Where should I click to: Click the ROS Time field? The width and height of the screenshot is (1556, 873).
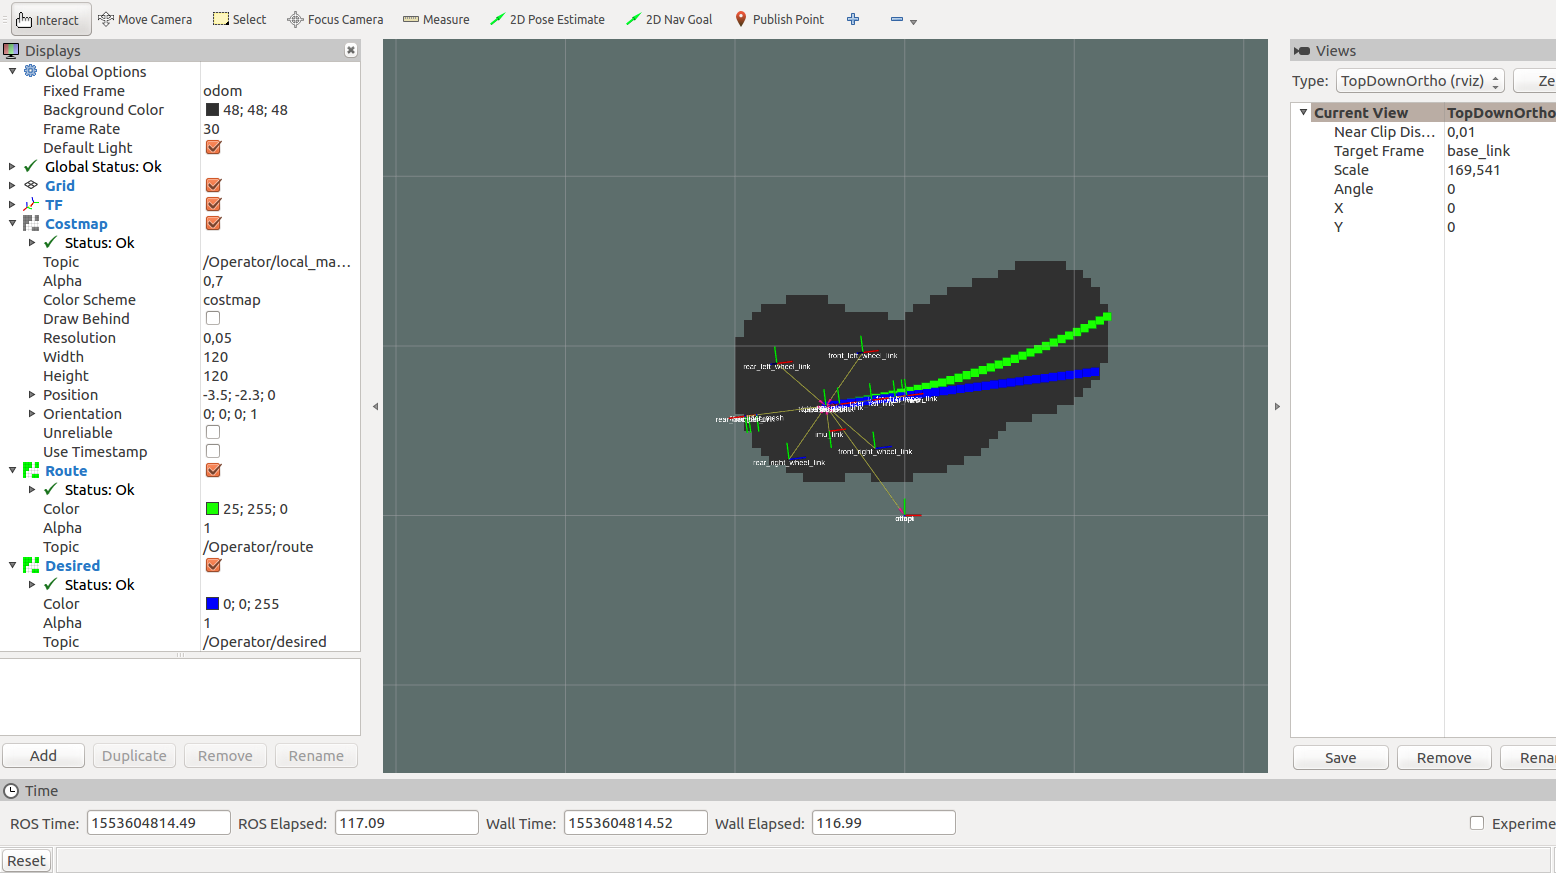(159, 823)
